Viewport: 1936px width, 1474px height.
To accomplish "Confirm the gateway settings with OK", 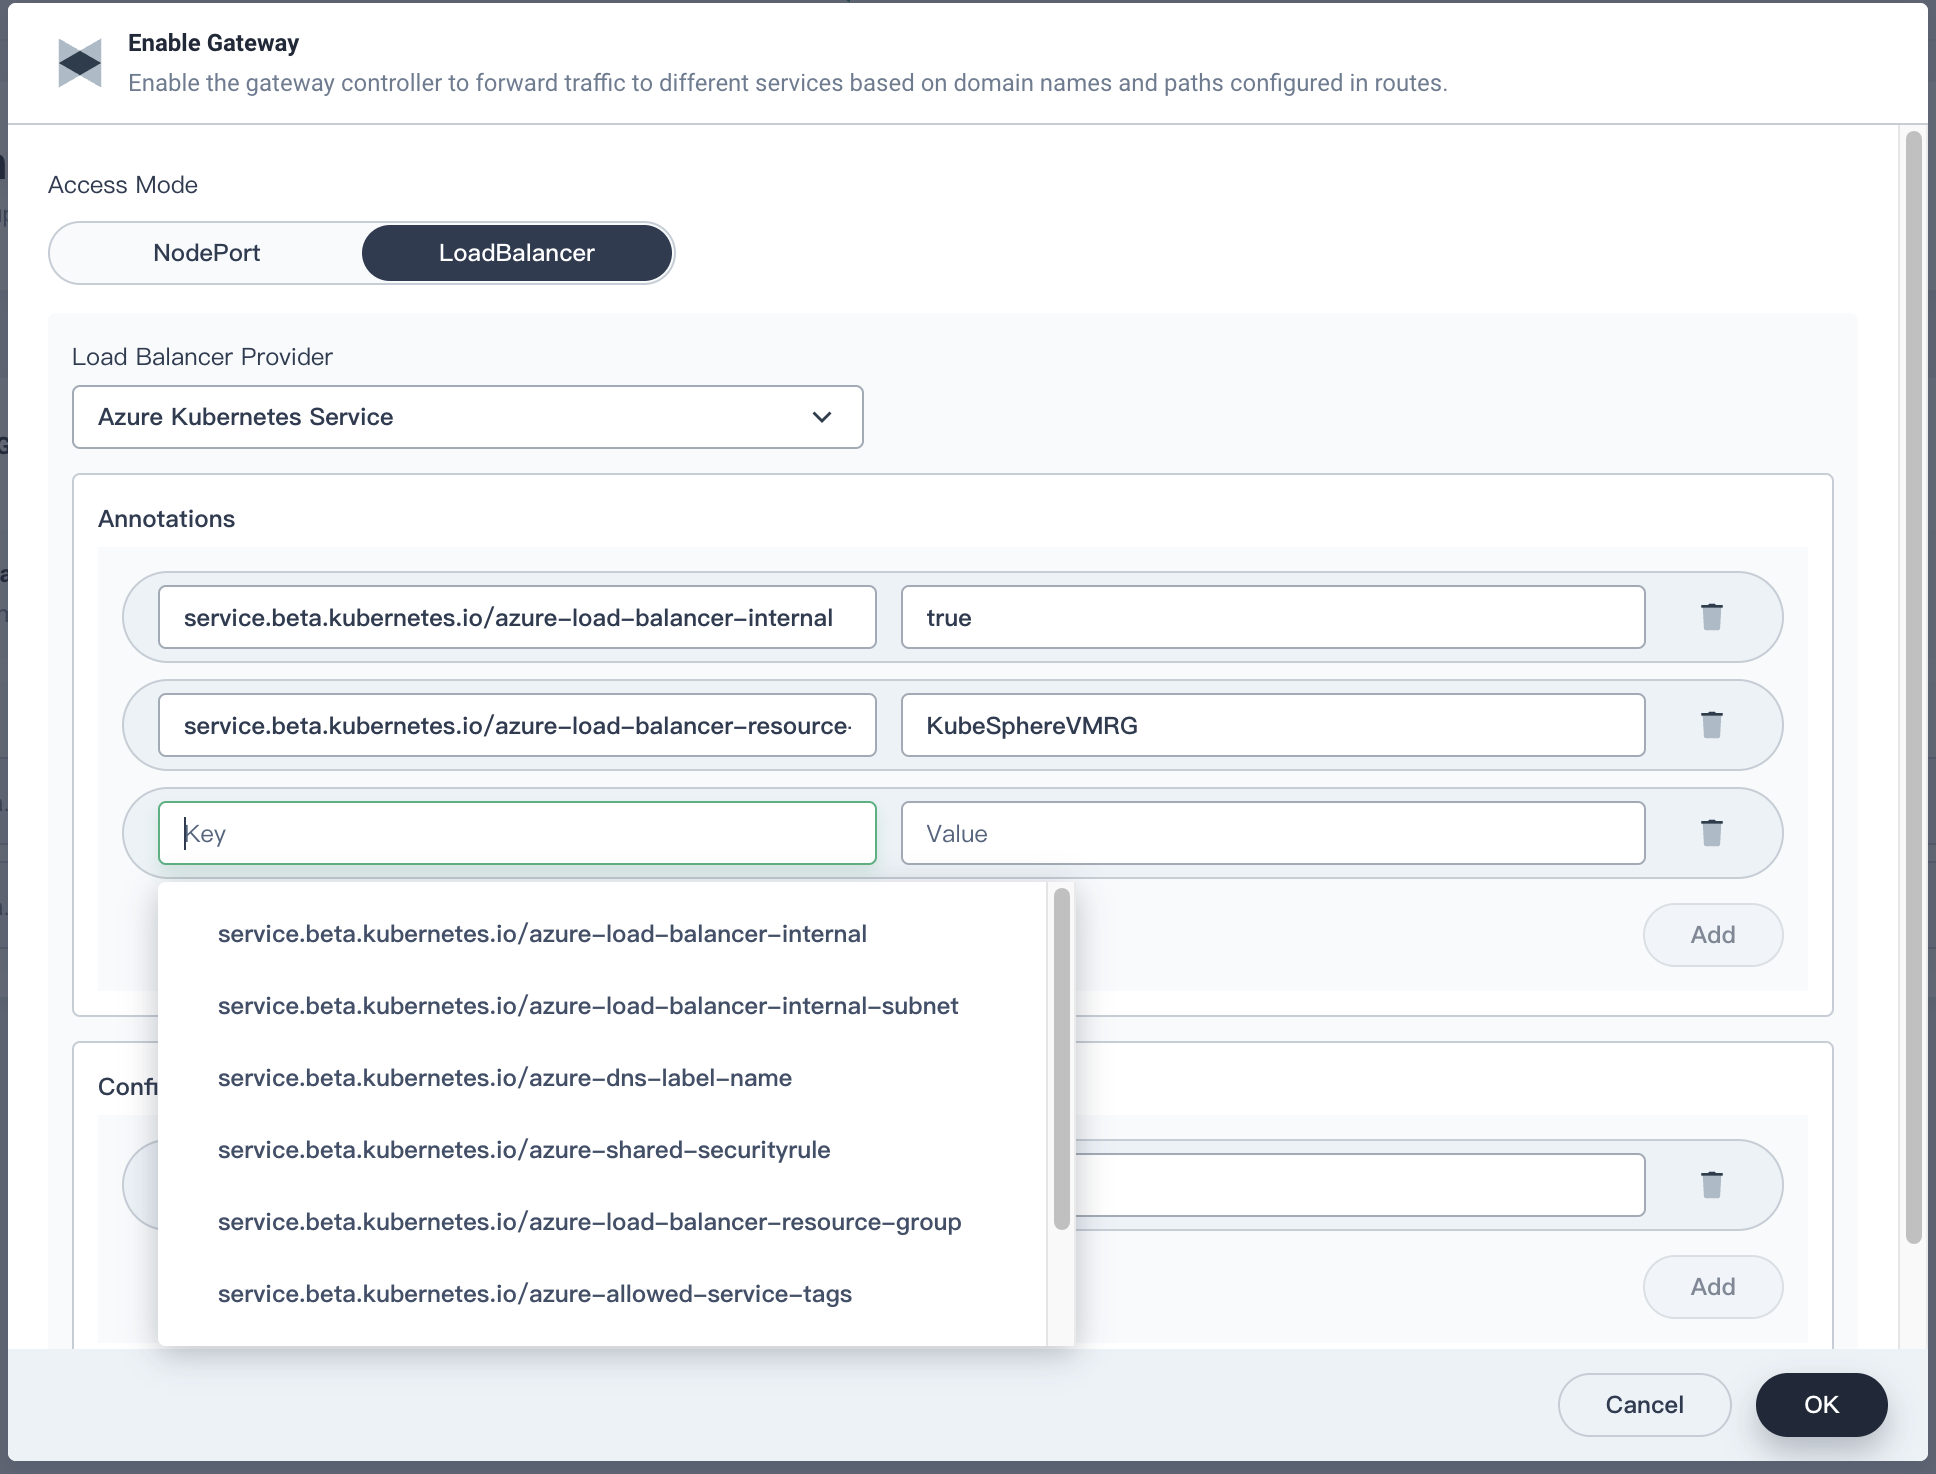I will click(x=1821, y=1404).
